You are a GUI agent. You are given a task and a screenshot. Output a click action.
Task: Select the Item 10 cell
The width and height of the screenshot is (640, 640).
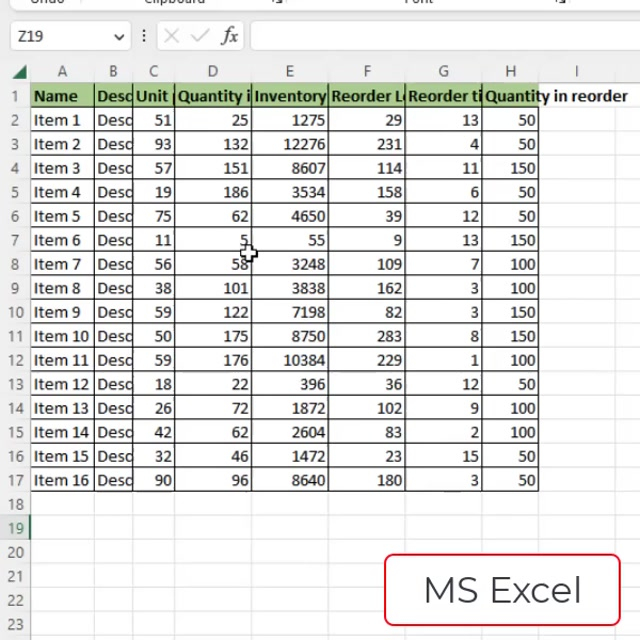point(62,336)
